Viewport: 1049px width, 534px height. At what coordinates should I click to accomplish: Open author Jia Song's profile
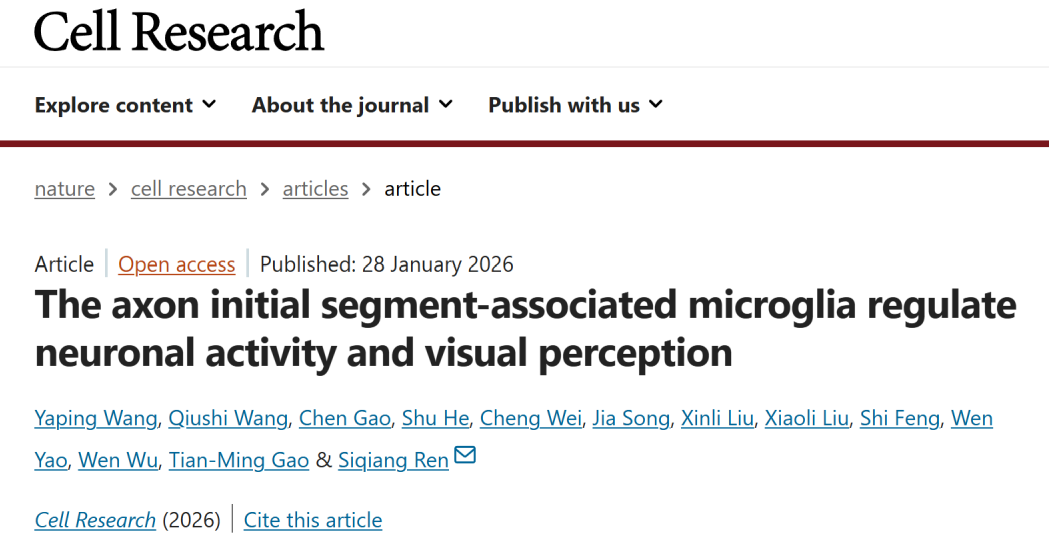coord(631,418)
